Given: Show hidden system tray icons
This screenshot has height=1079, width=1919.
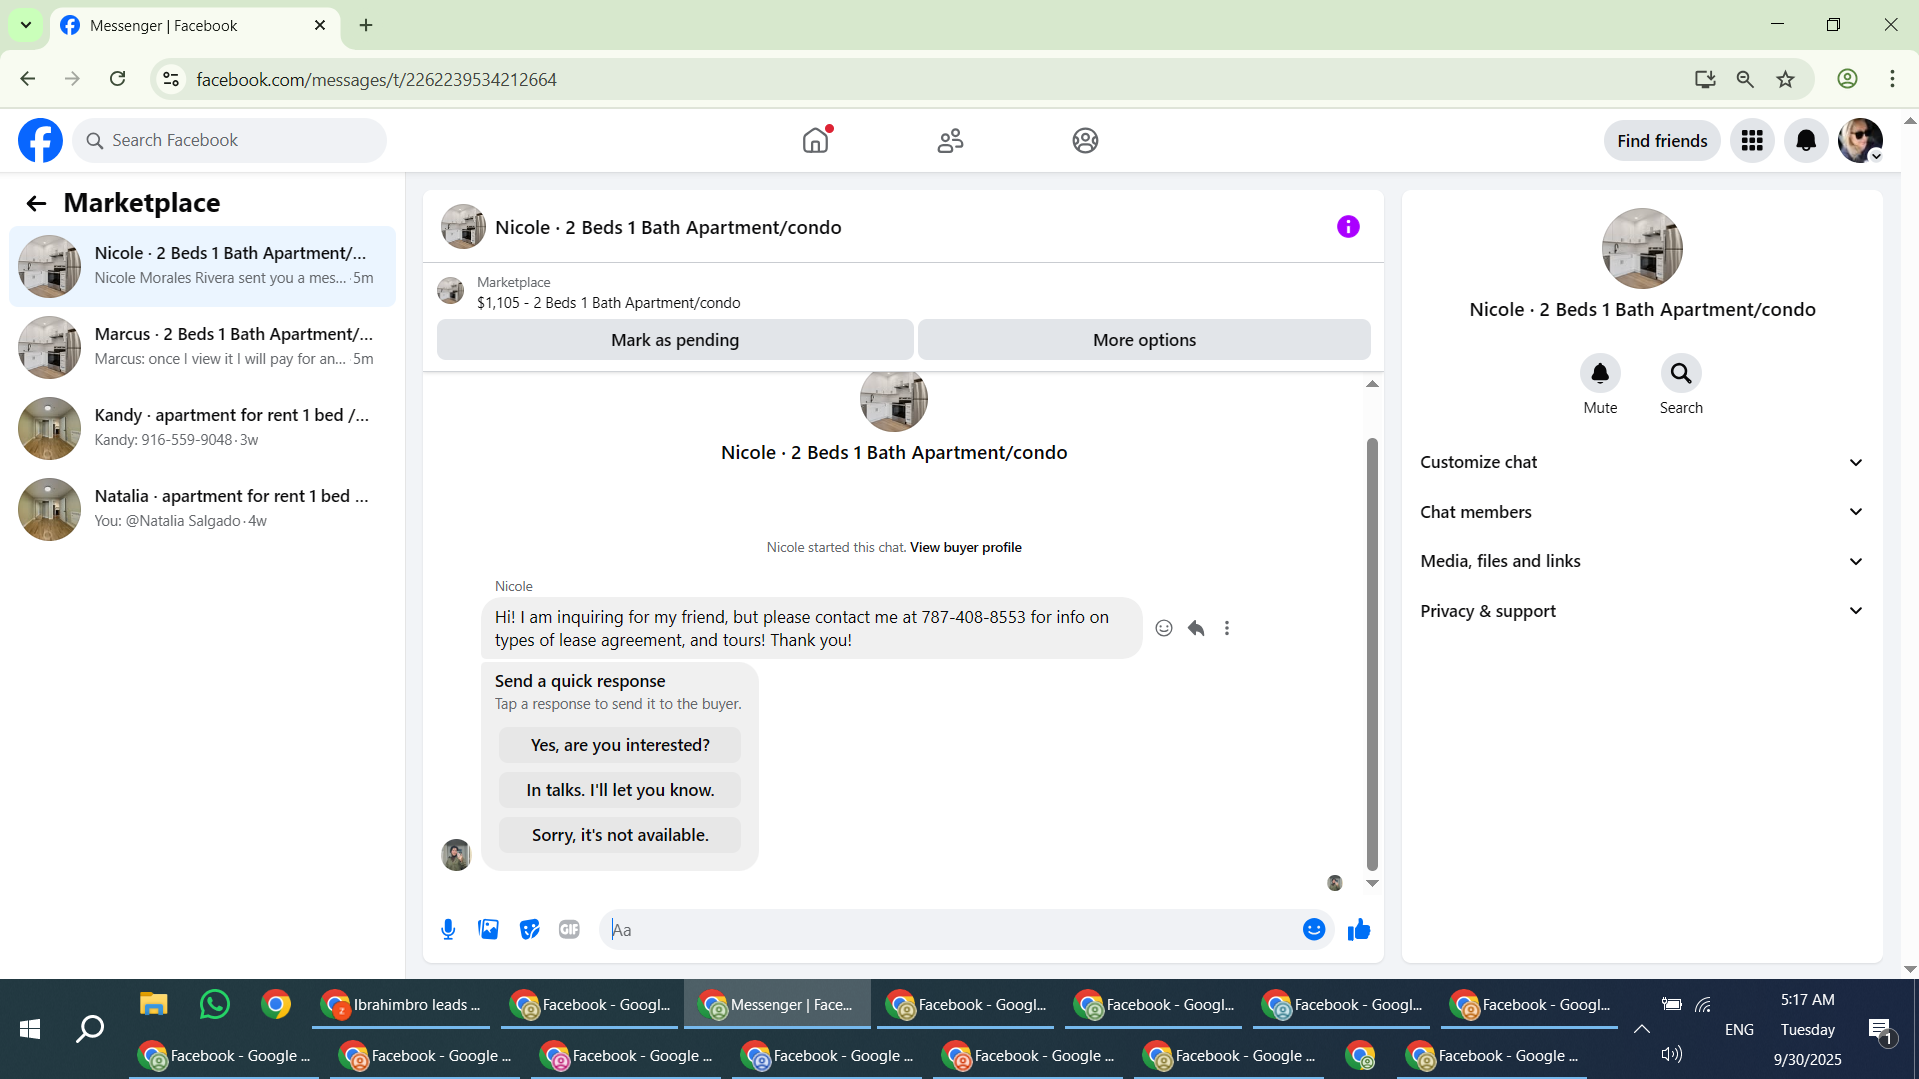Looking at the screenshot, I should click(1641, 1029).
